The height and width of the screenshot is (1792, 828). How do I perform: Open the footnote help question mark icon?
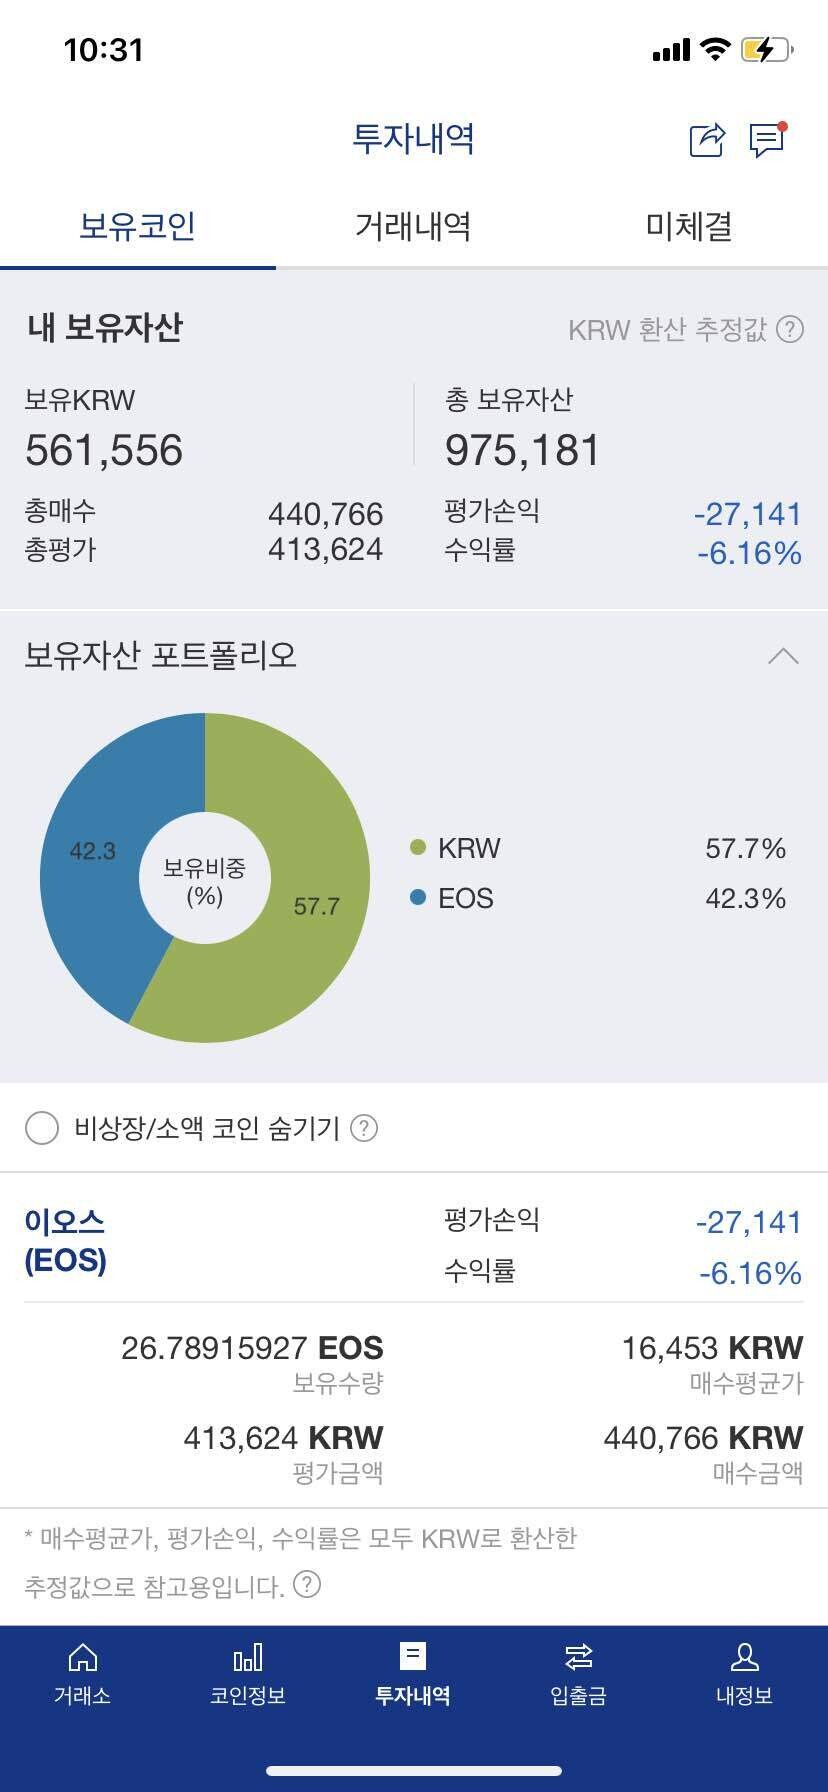coord(309,1585)
